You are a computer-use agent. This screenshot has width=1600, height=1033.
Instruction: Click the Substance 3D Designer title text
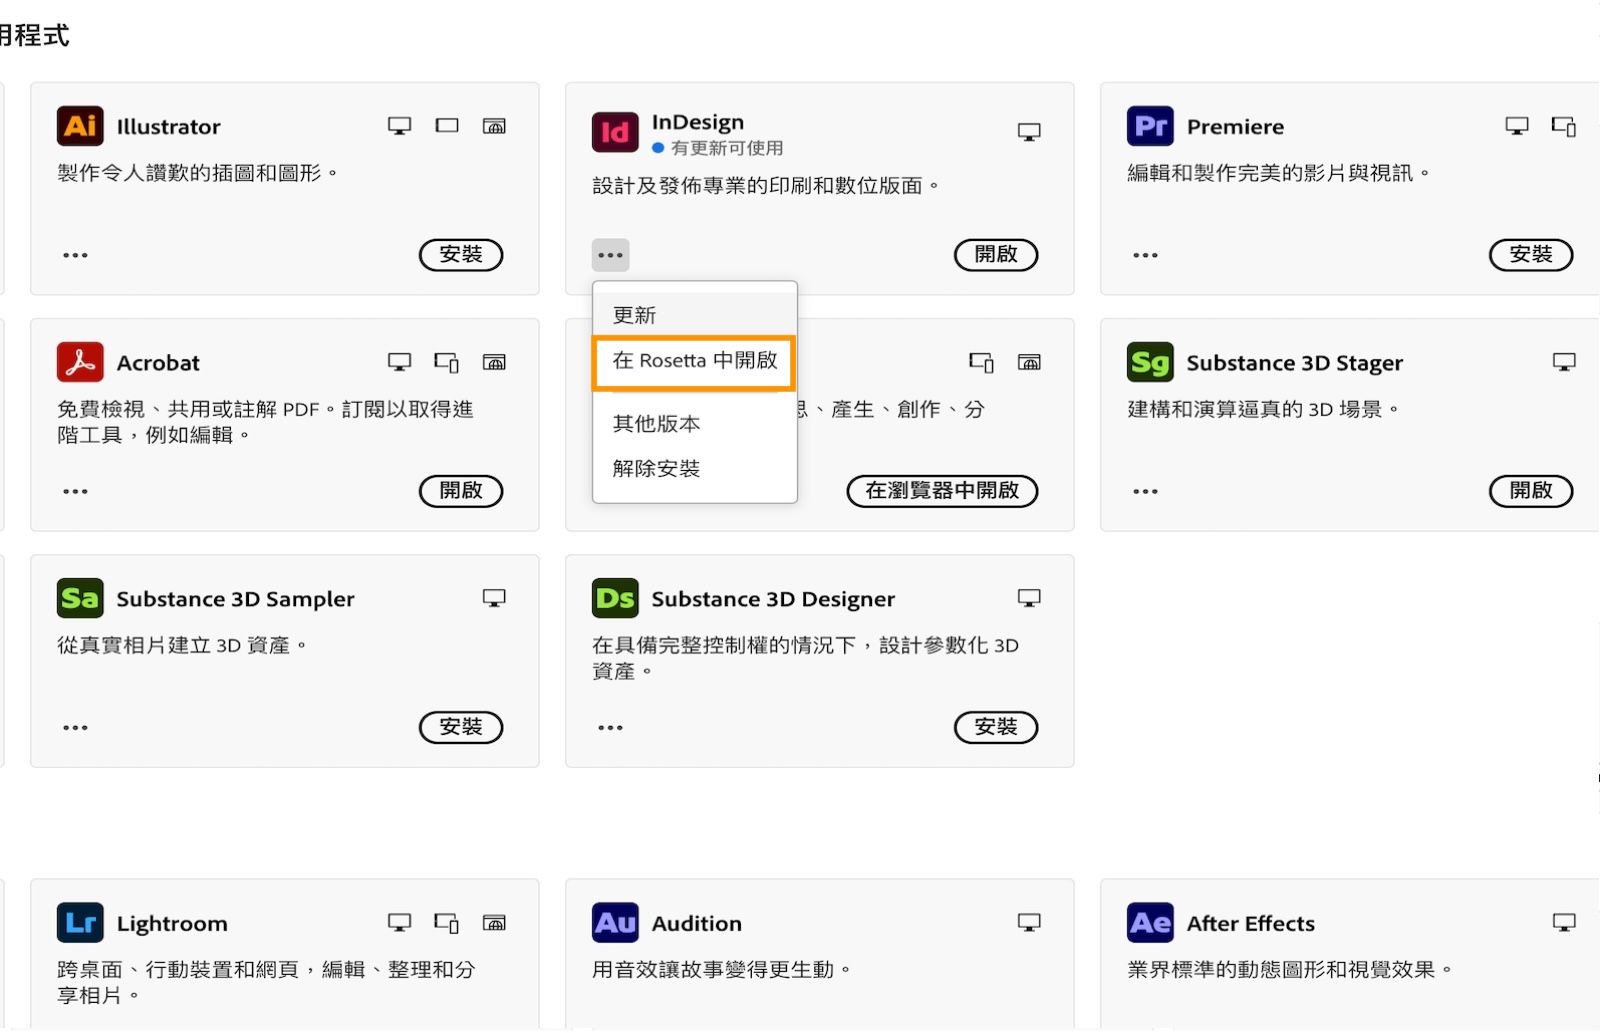tap(773, 599)
